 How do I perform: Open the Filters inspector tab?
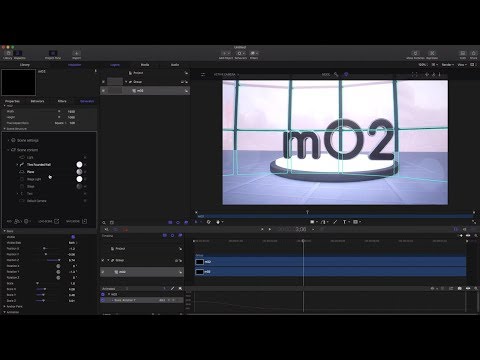62,101
